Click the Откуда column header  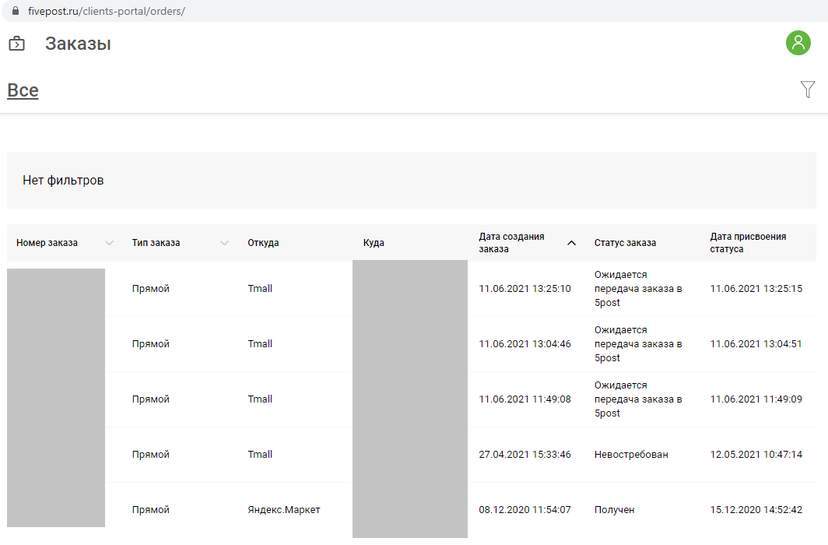tap(263, 243)
